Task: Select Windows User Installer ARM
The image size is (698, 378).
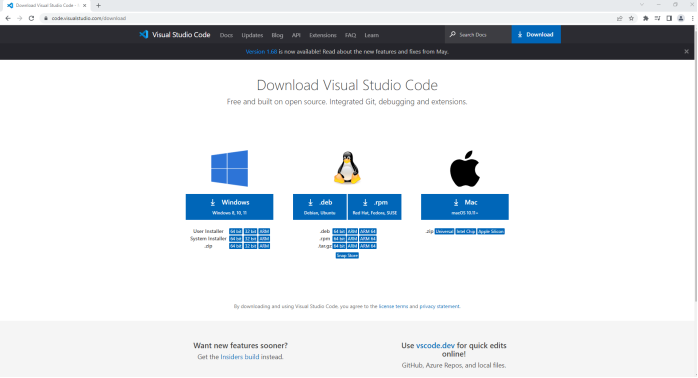Action: point(264,232)
